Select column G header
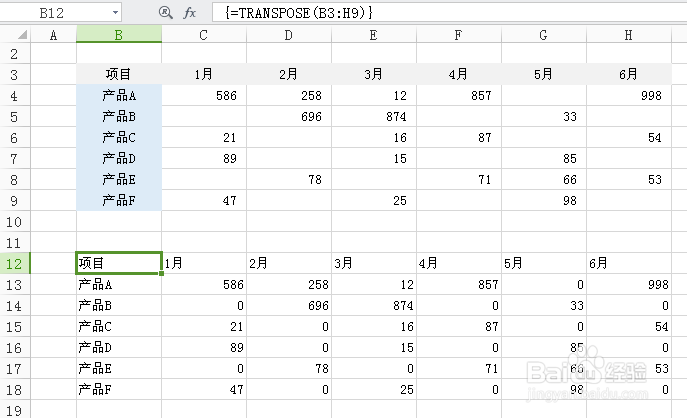The image size is (687, 418). click(x=544, y=35)
